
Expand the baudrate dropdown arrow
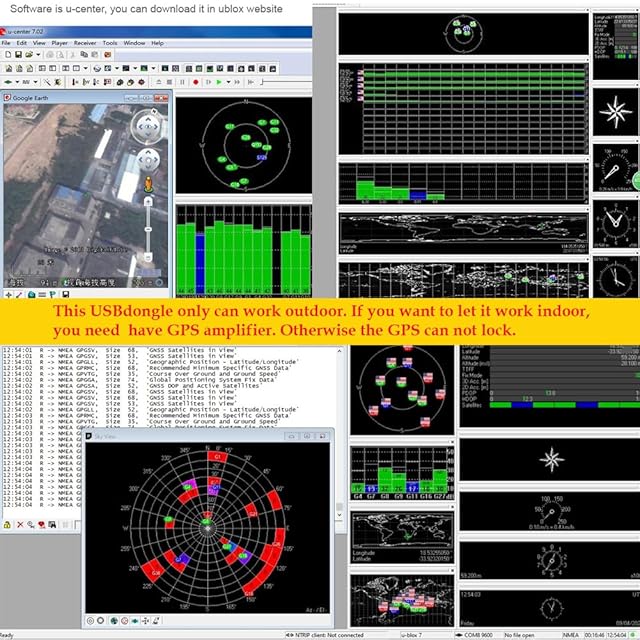point(36,82)
